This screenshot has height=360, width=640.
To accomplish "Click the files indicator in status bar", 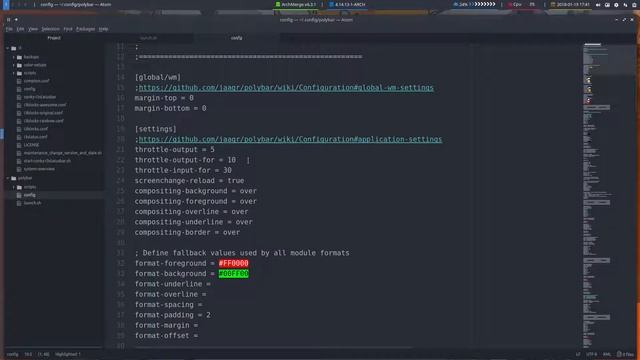I will pos(625,354).
